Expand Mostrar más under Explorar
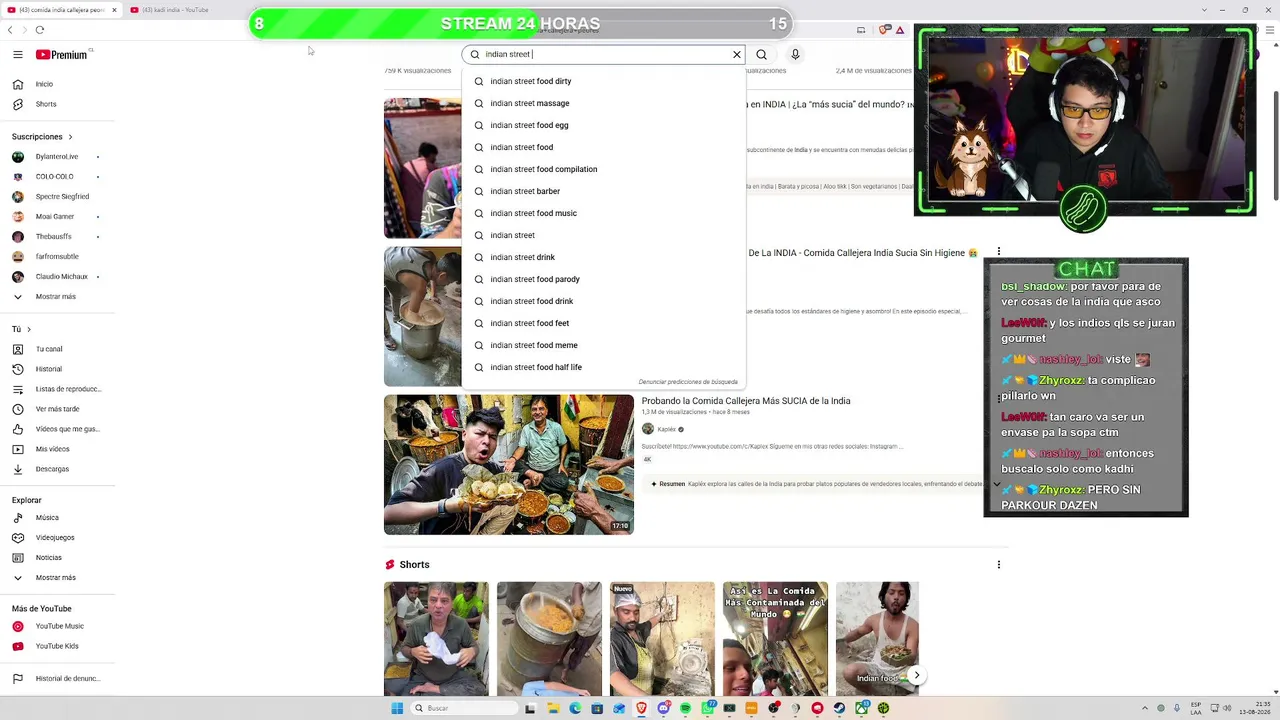 click(x=60, y=578)
